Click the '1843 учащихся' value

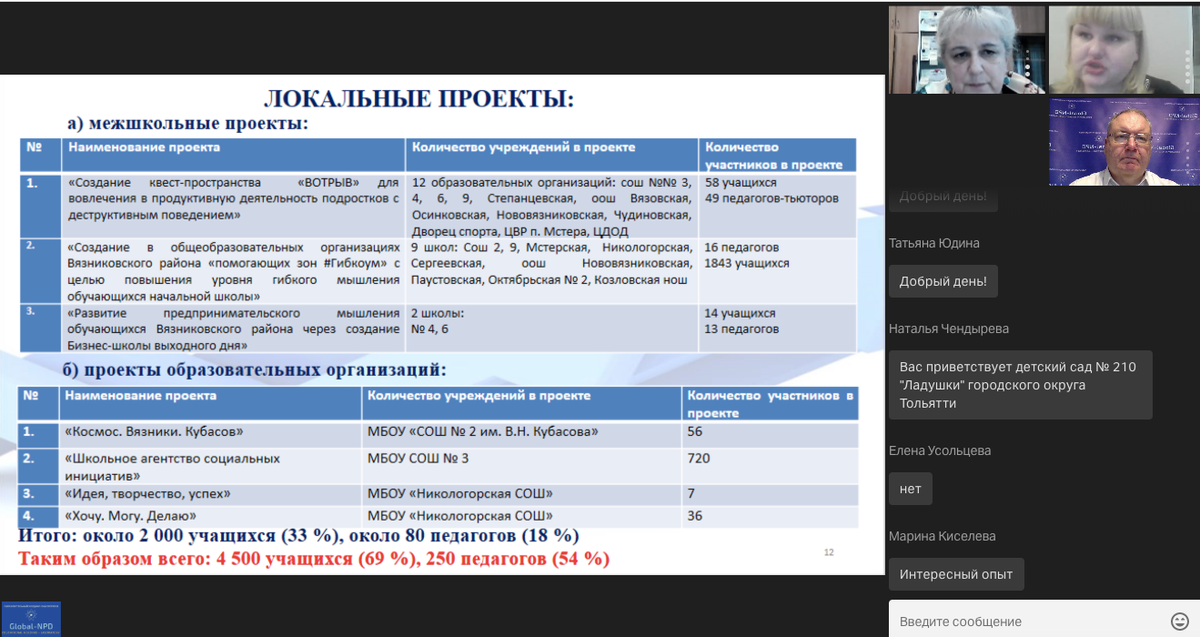(x=746, y=263)
